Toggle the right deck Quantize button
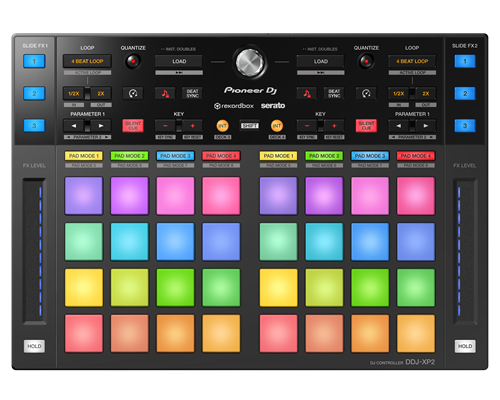 (x=366, y=61)
